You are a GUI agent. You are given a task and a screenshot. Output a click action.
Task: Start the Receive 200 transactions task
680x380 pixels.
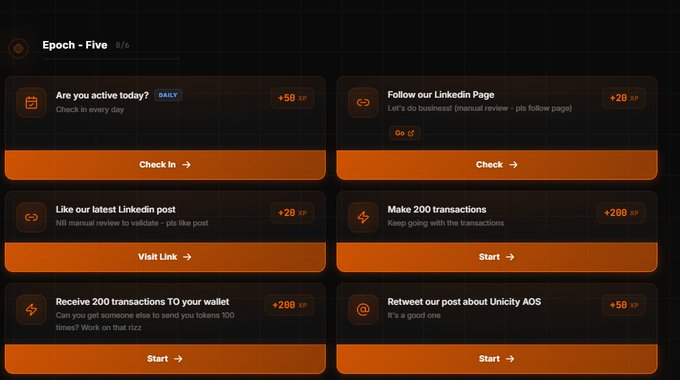click(165, 359)
